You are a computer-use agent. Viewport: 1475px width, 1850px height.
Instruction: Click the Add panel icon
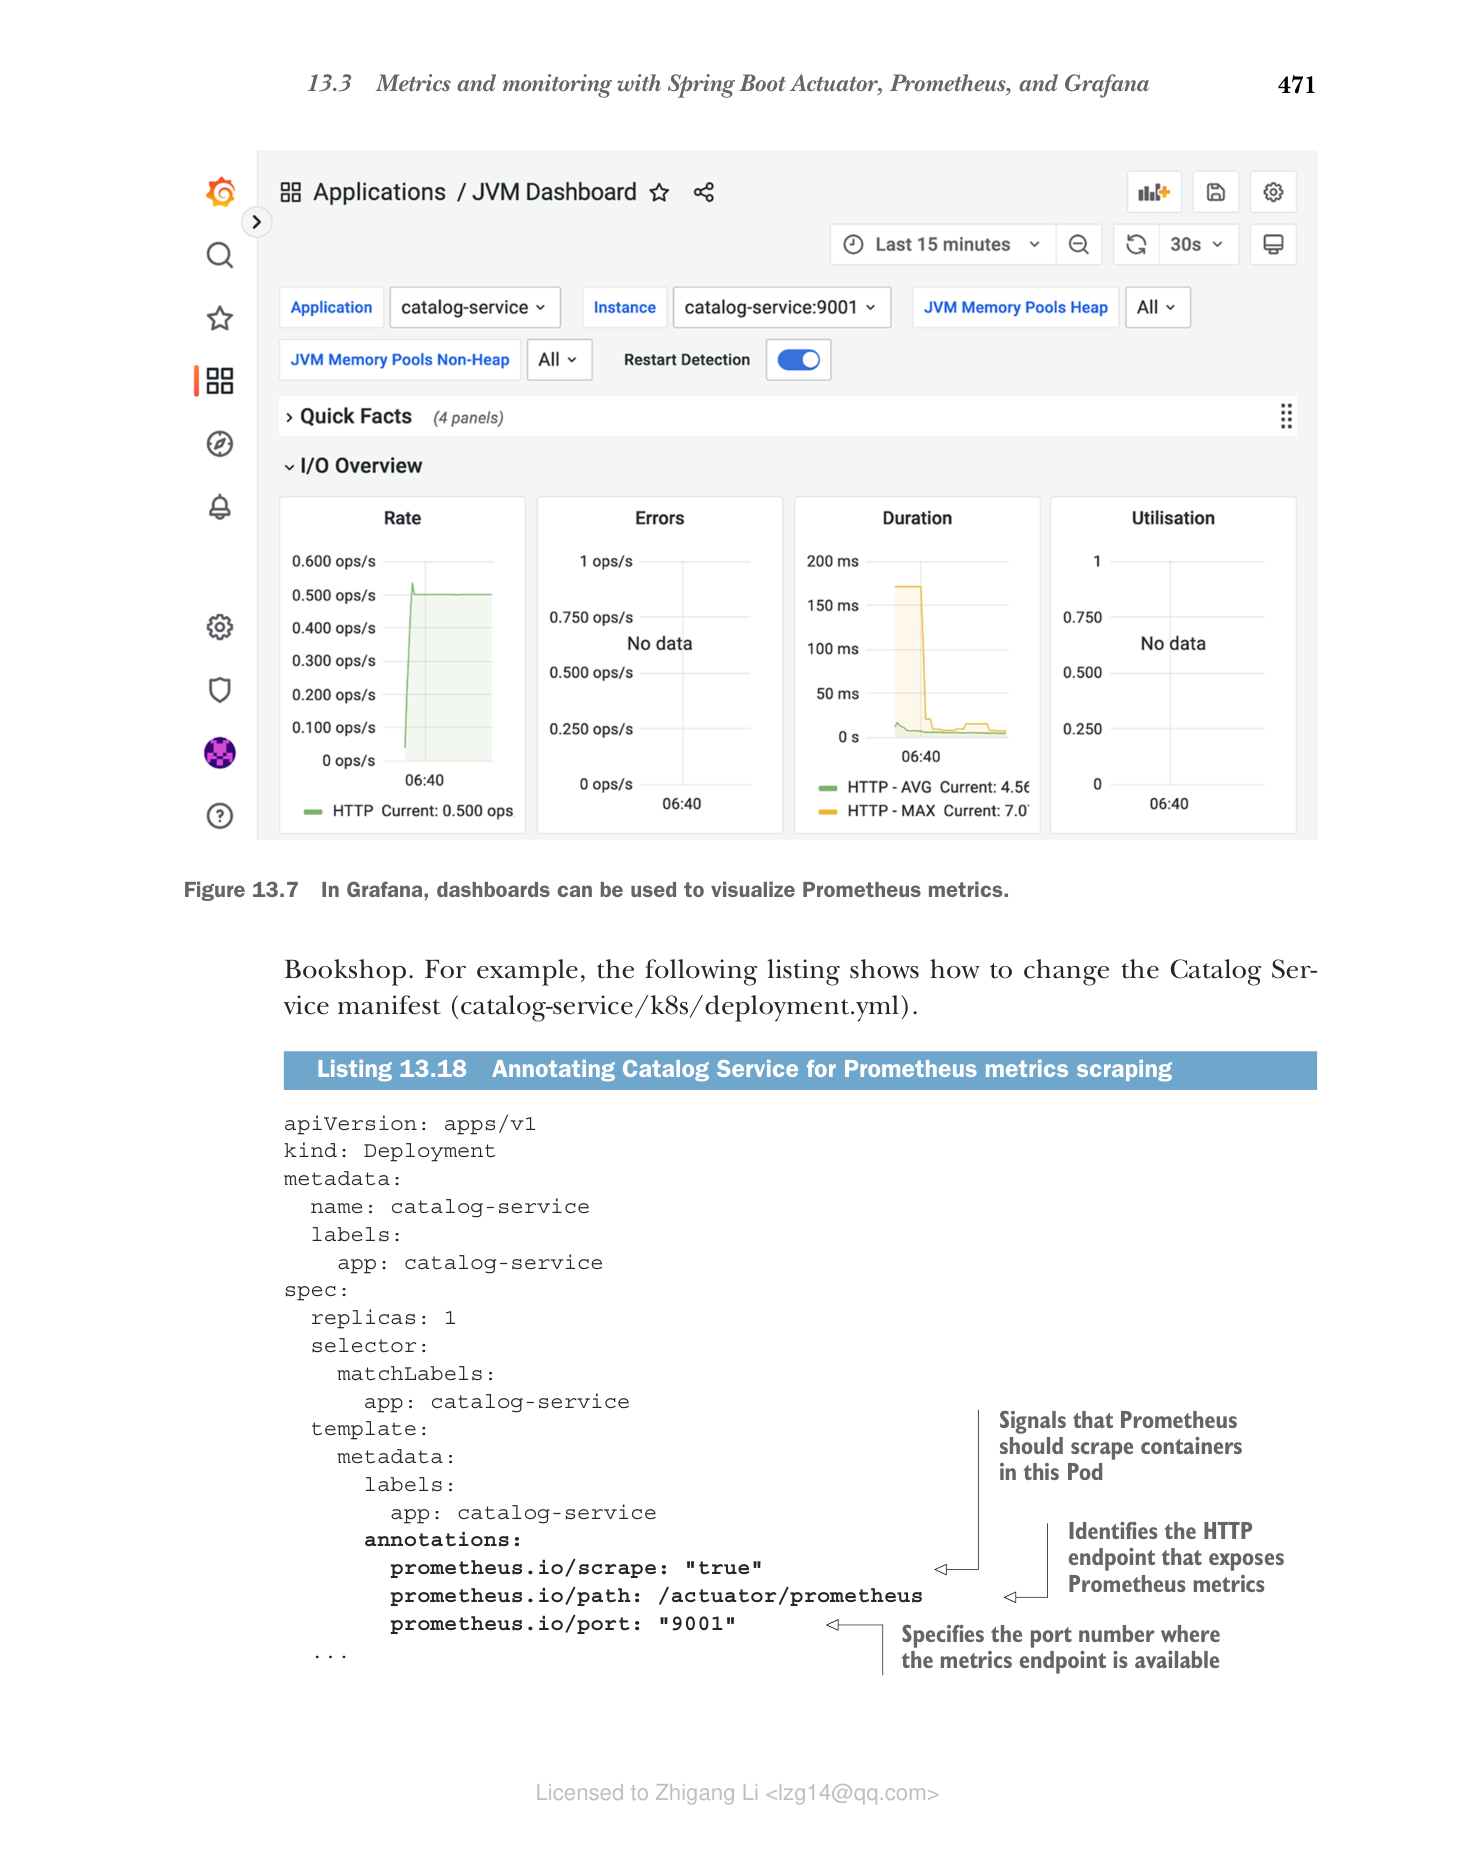click(x=1154, y=192)
